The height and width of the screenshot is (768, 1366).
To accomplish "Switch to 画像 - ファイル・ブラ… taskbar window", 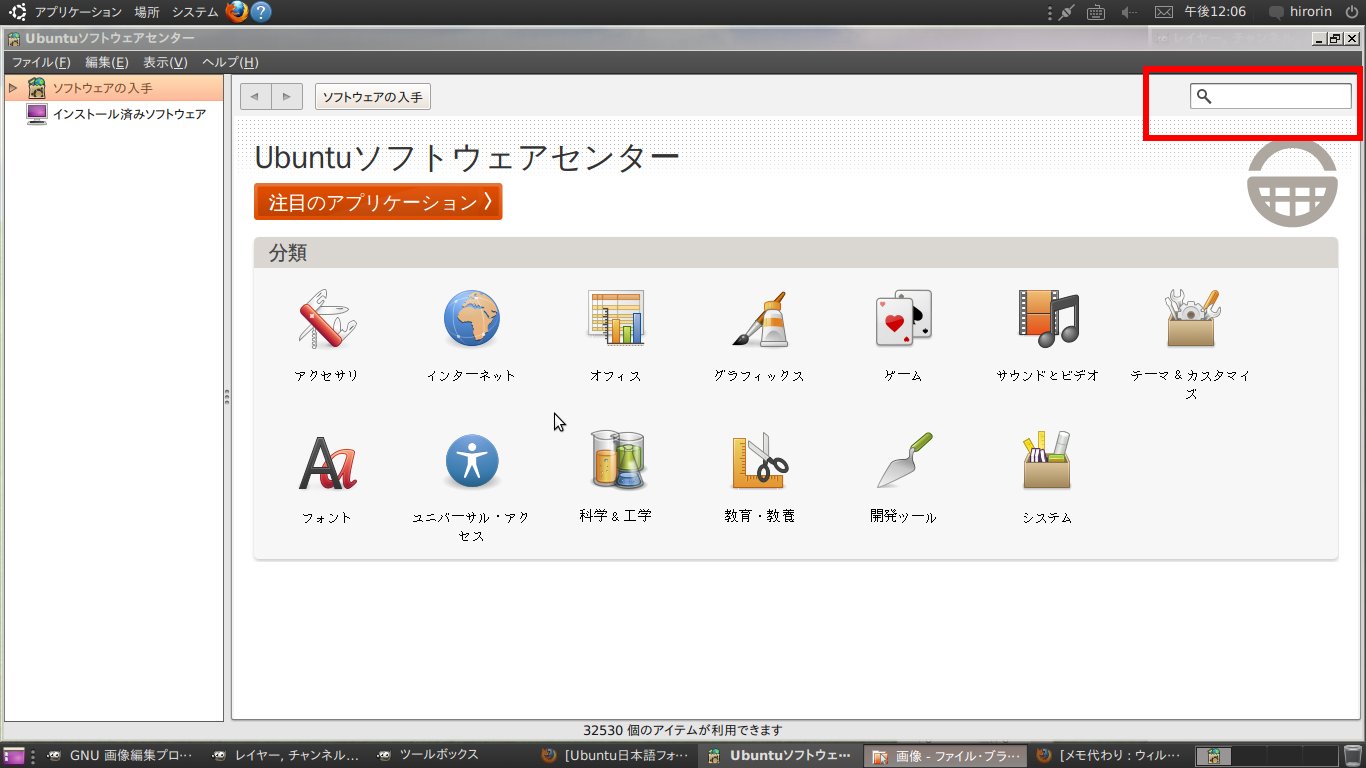I will click(x=946, y=756).
